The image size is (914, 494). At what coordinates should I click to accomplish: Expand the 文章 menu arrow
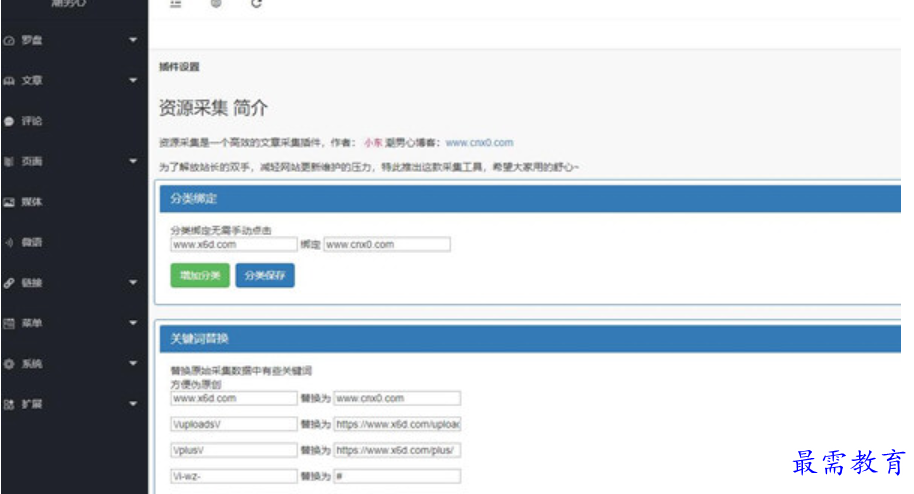tap(133, 80)
